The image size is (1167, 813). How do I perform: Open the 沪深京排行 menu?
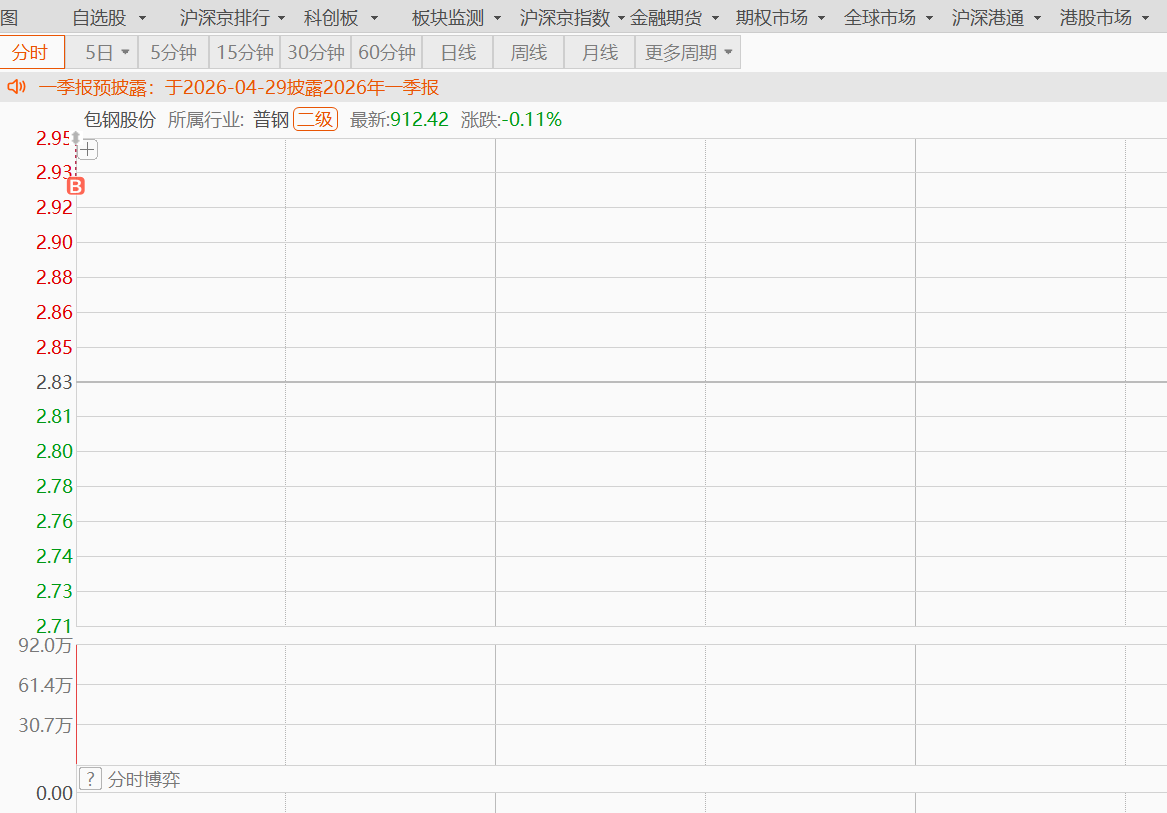tap(232, 17)
